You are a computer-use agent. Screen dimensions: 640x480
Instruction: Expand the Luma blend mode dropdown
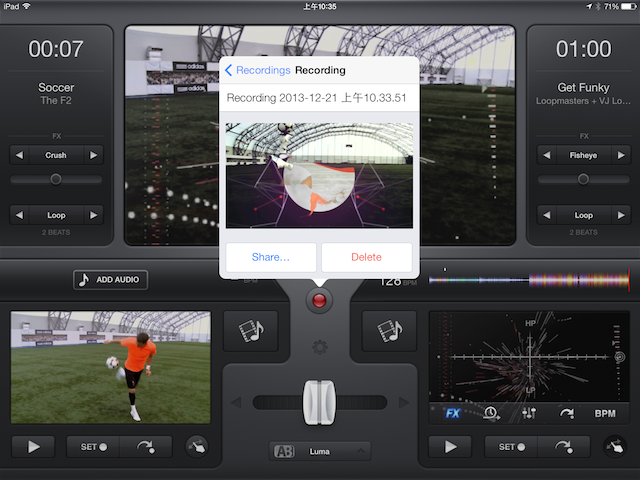(320, 451)
